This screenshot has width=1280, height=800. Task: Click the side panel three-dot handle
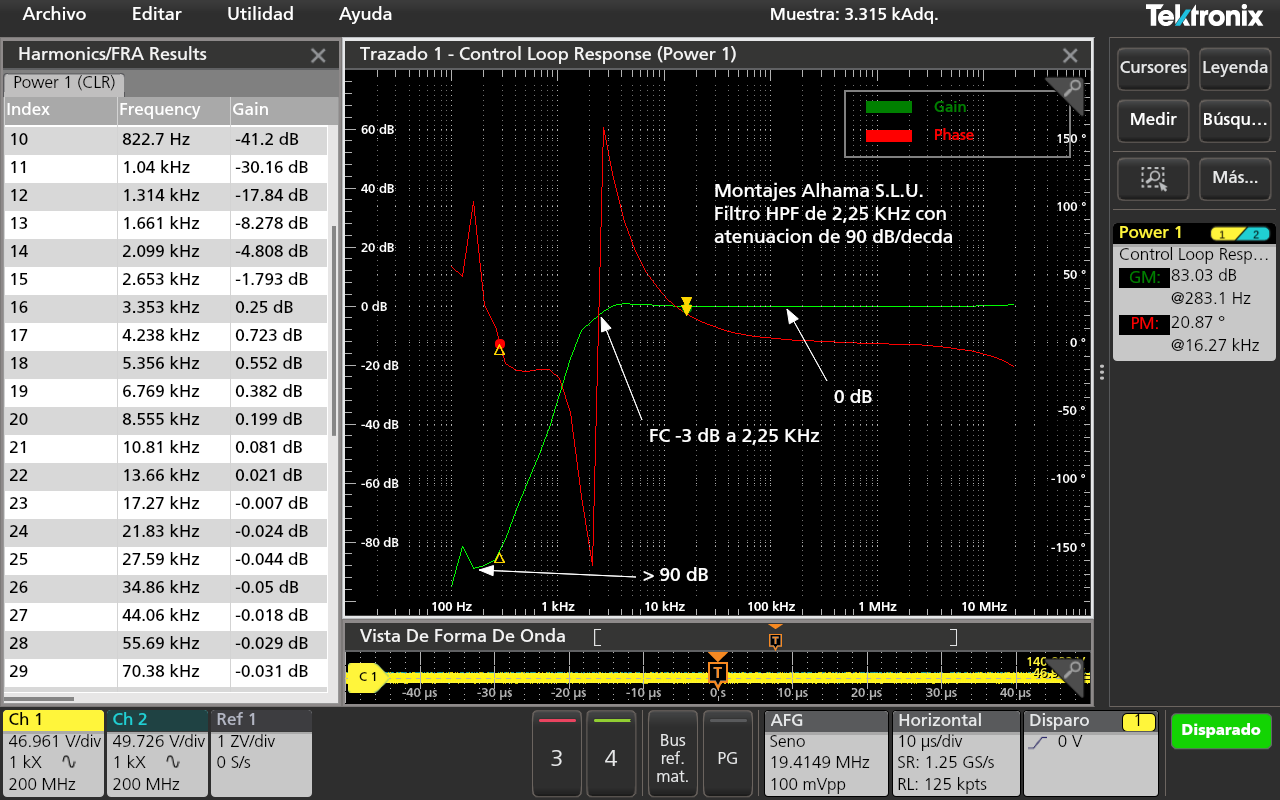point(1102,372)
